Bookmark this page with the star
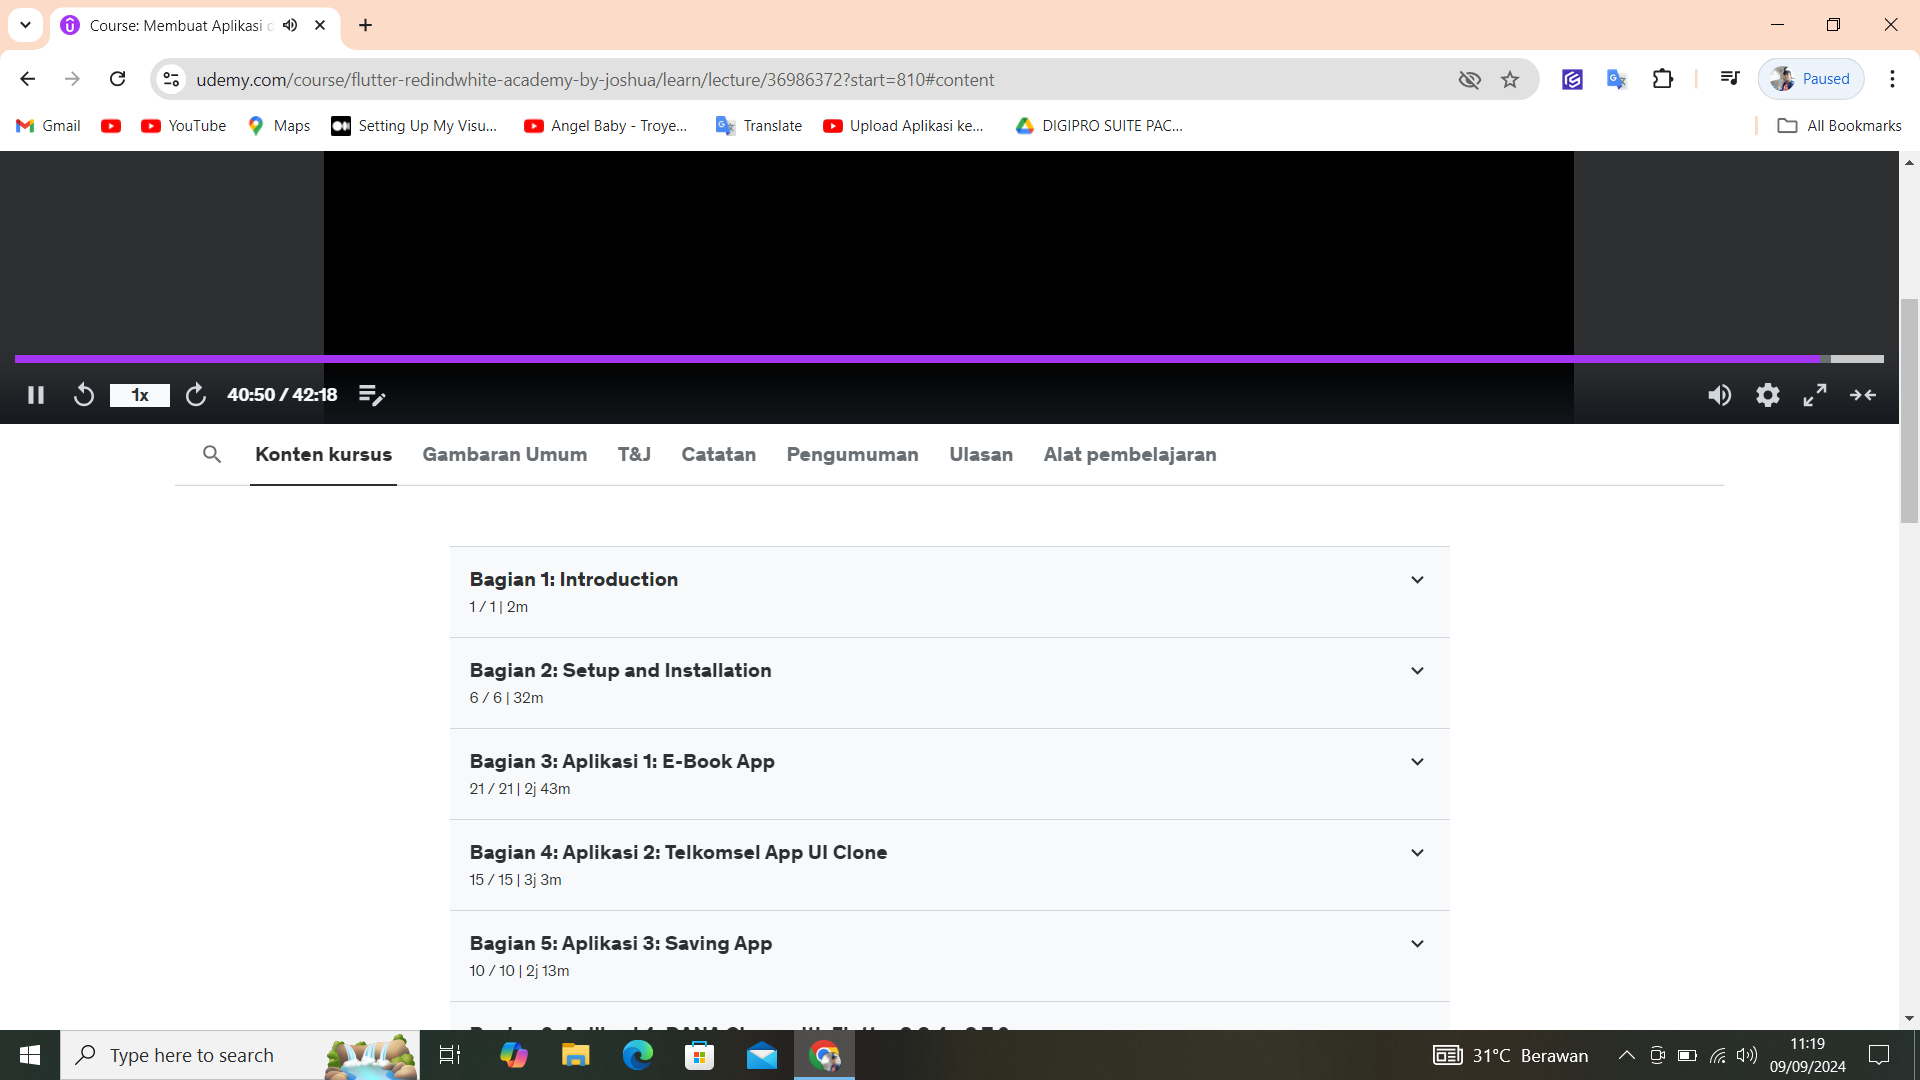The image size is (1920, 1080). pos(1509,79)
